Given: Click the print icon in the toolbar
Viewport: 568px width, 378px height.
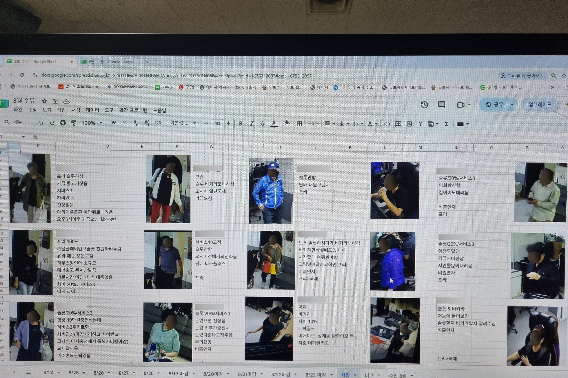Looking at the screenshot, I should point(63,123).
